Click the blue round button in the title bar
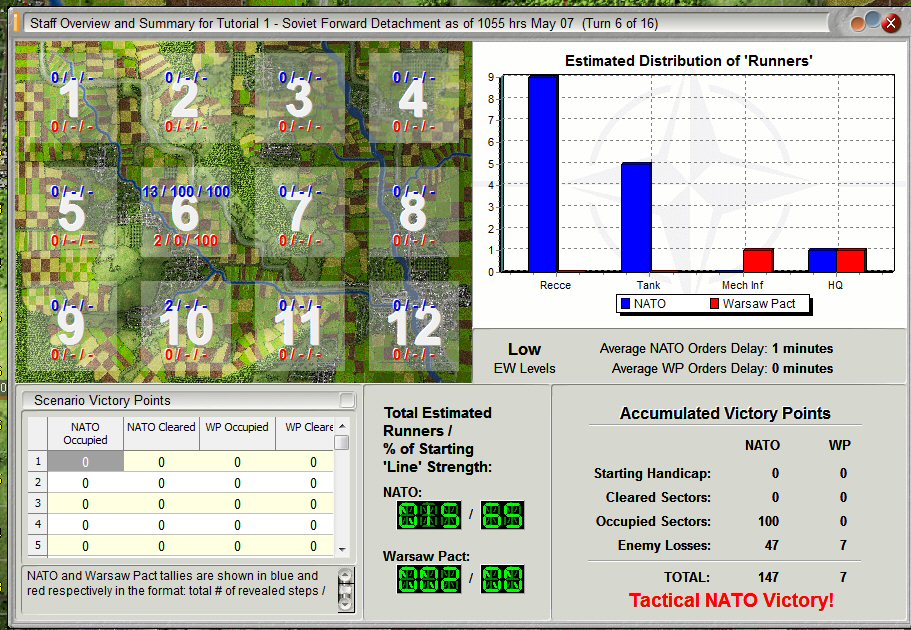 pyautogui.click(x=873, y=20)
